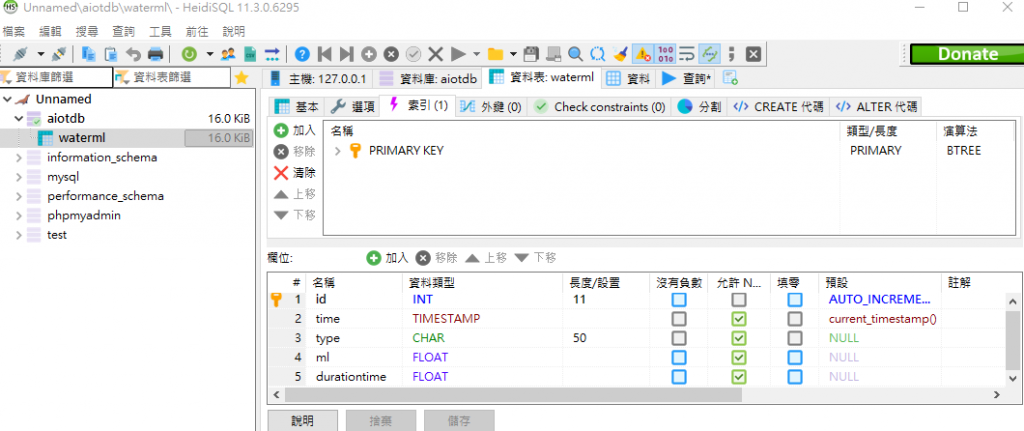Toggle zerofill checkbox for ml column
The height and width of the screenshot is (431, 1024).
point(794,358)
